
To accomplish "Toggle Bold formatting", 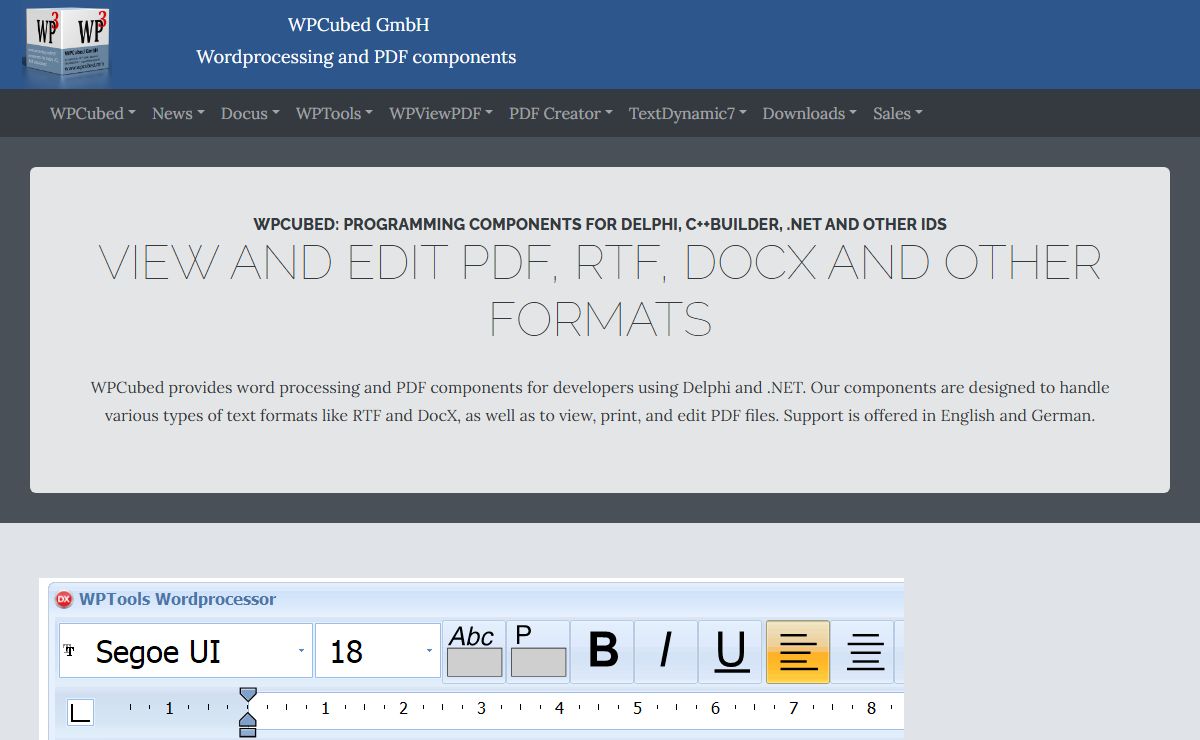I will click(603, 652).
